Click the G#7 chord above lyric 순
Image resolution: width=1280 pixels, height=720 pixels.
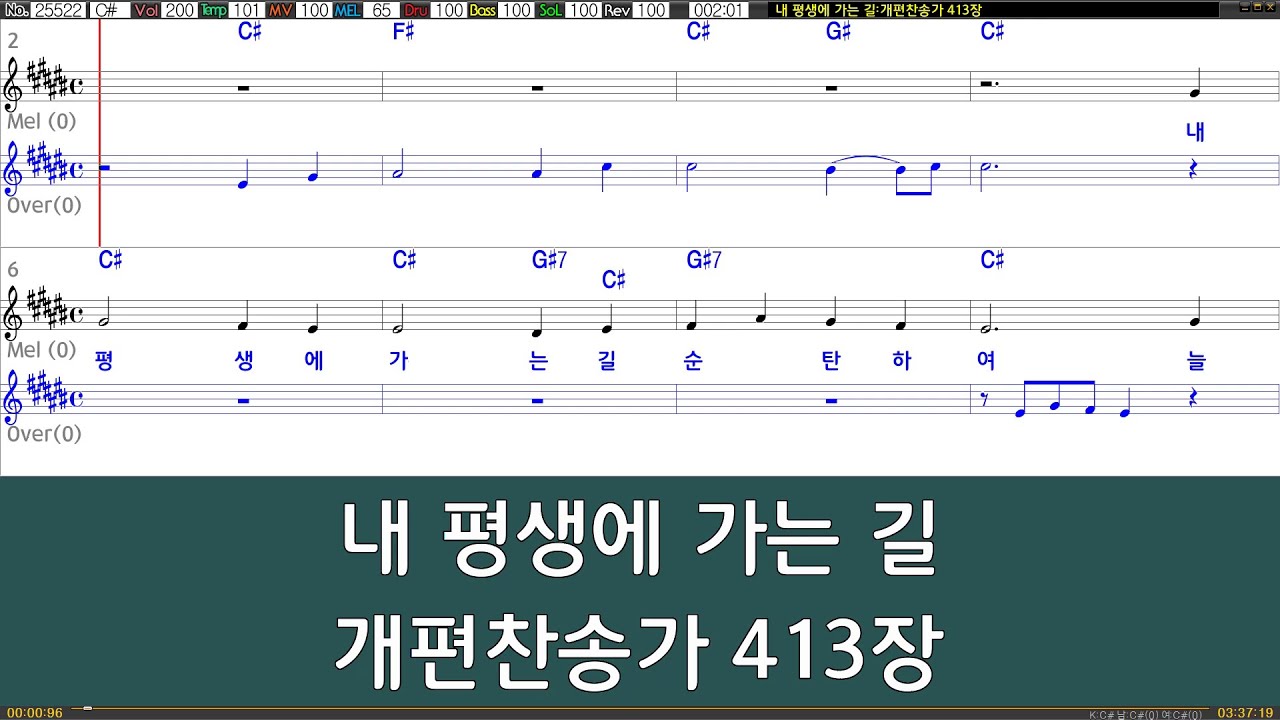[x=704, y=260]
